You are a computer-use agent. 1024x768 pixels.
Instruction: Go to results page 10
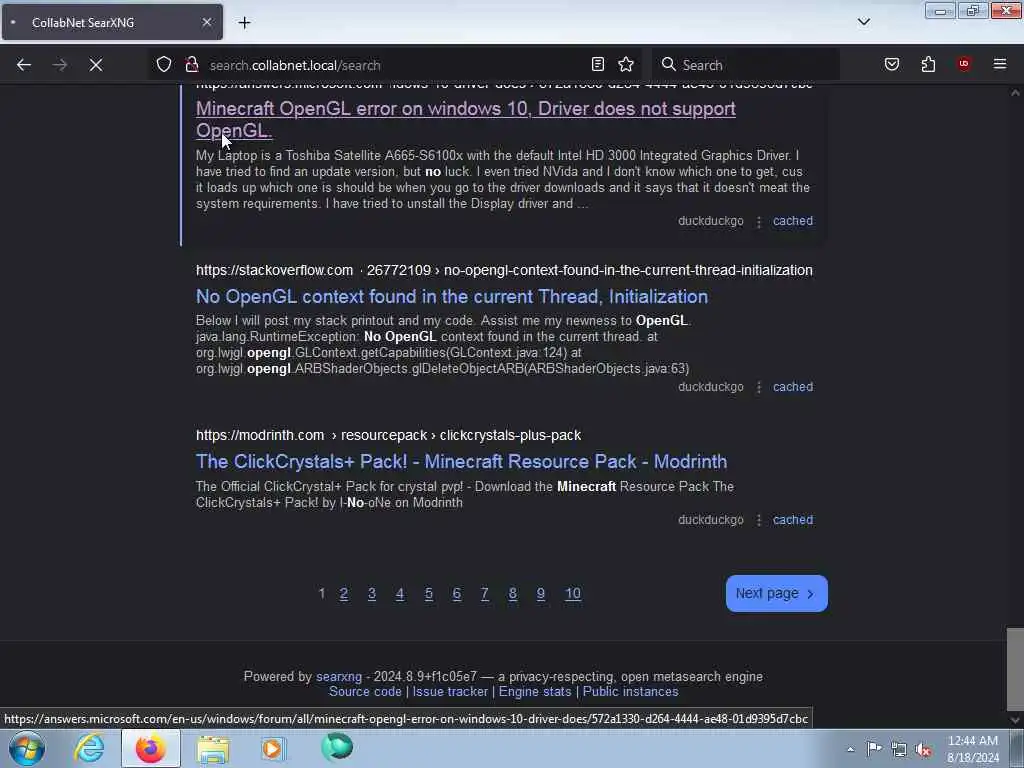(573, 594)
